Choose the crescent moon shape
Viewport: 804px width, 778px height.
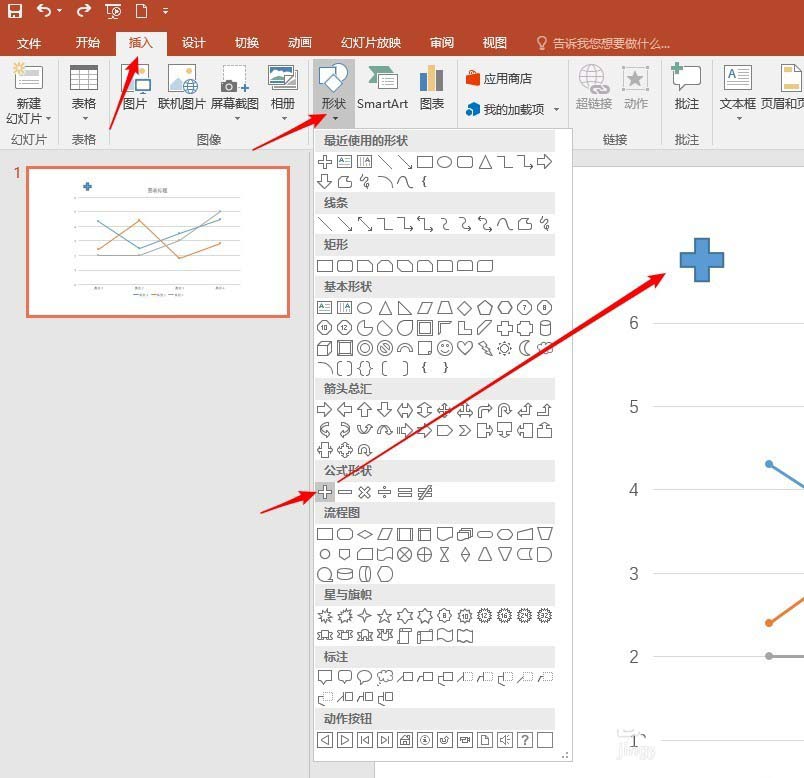click(525, 348)
